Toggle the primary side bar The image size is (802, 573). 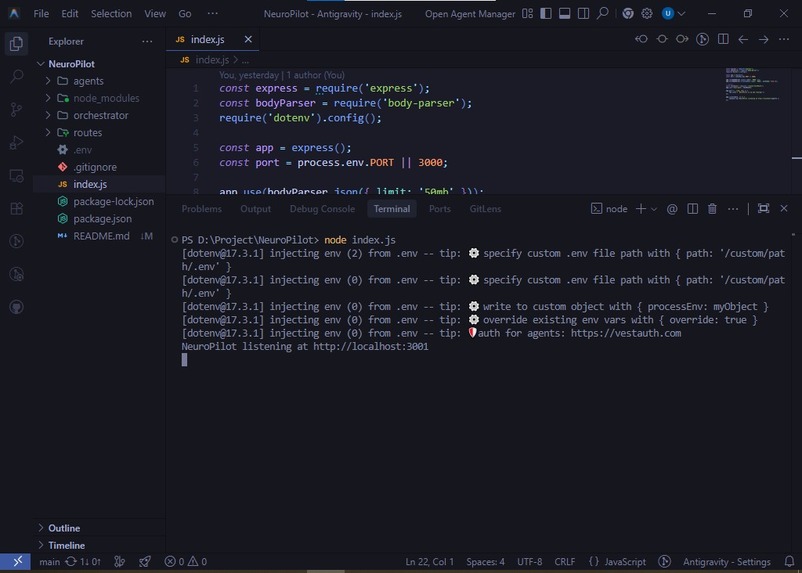point(546,14)
